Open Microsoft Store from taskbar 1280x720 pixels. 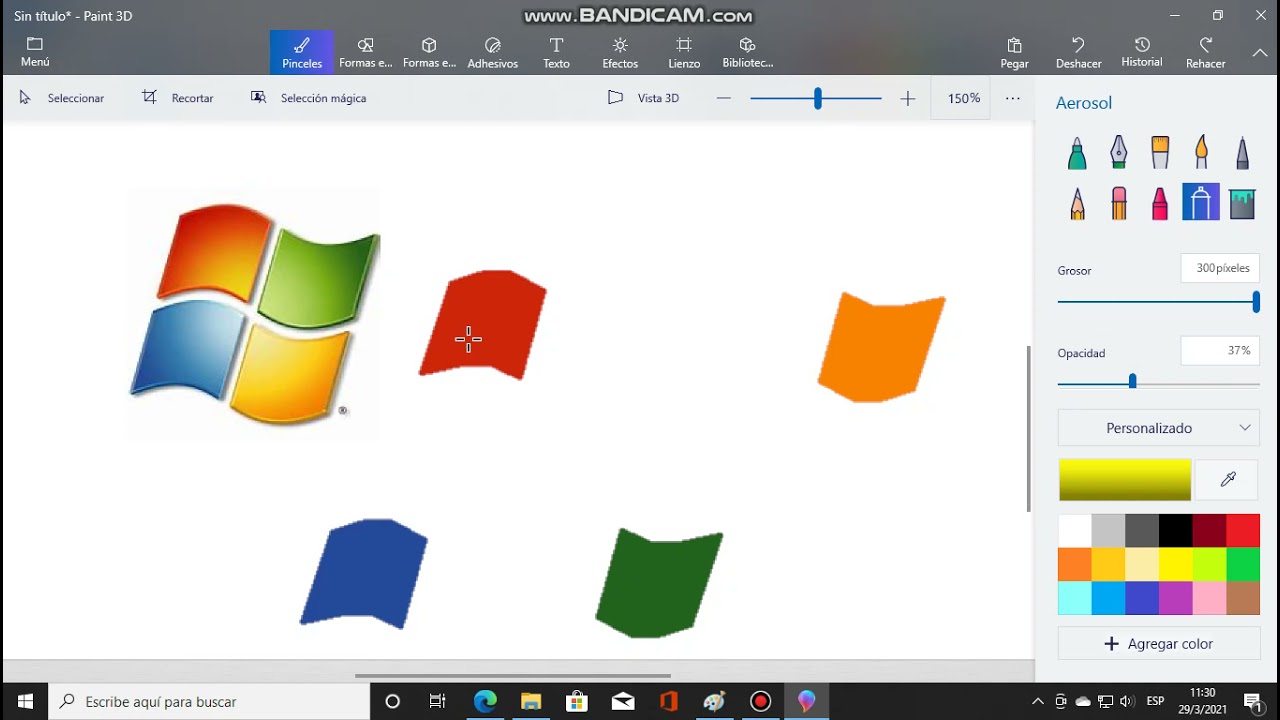pyautogui.click(x=577, y=702)
